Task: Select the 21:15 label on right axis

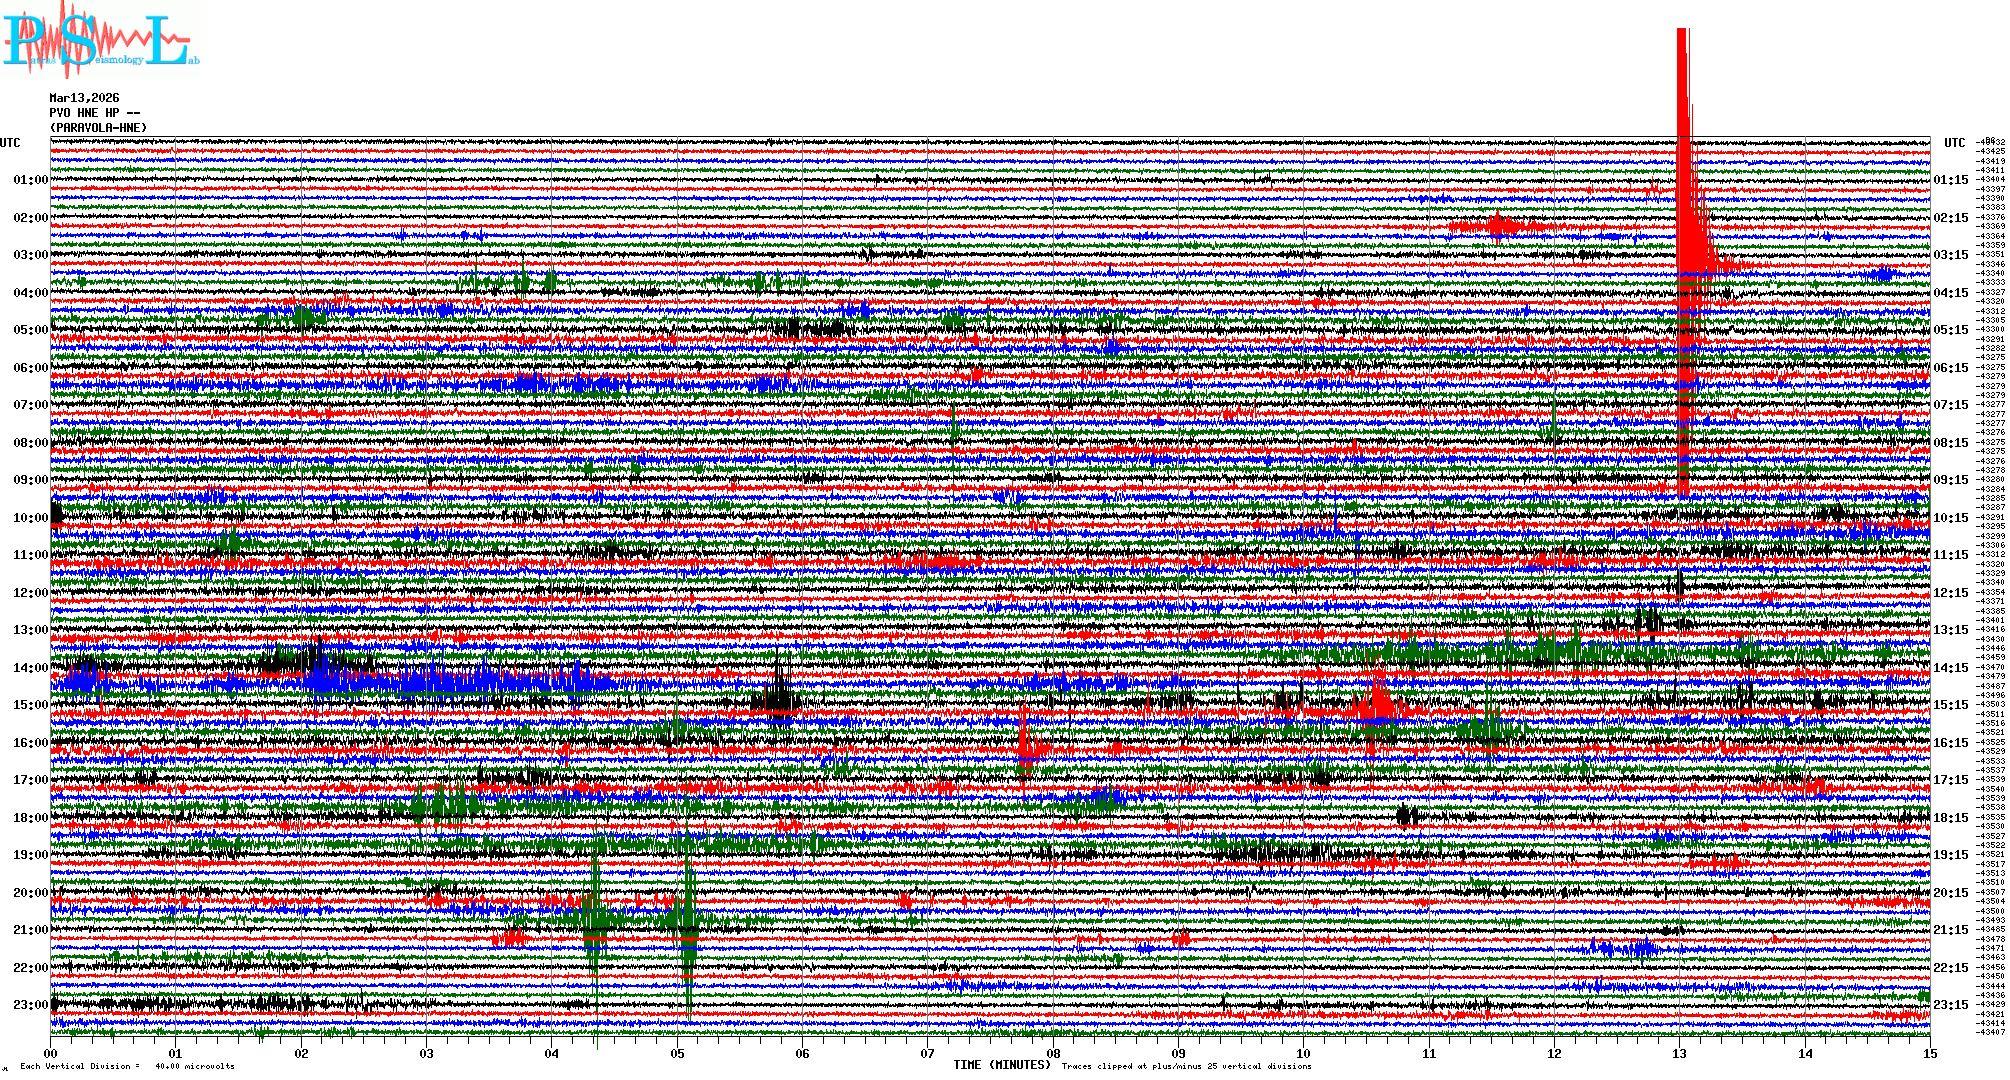Action: point(1950,930)
